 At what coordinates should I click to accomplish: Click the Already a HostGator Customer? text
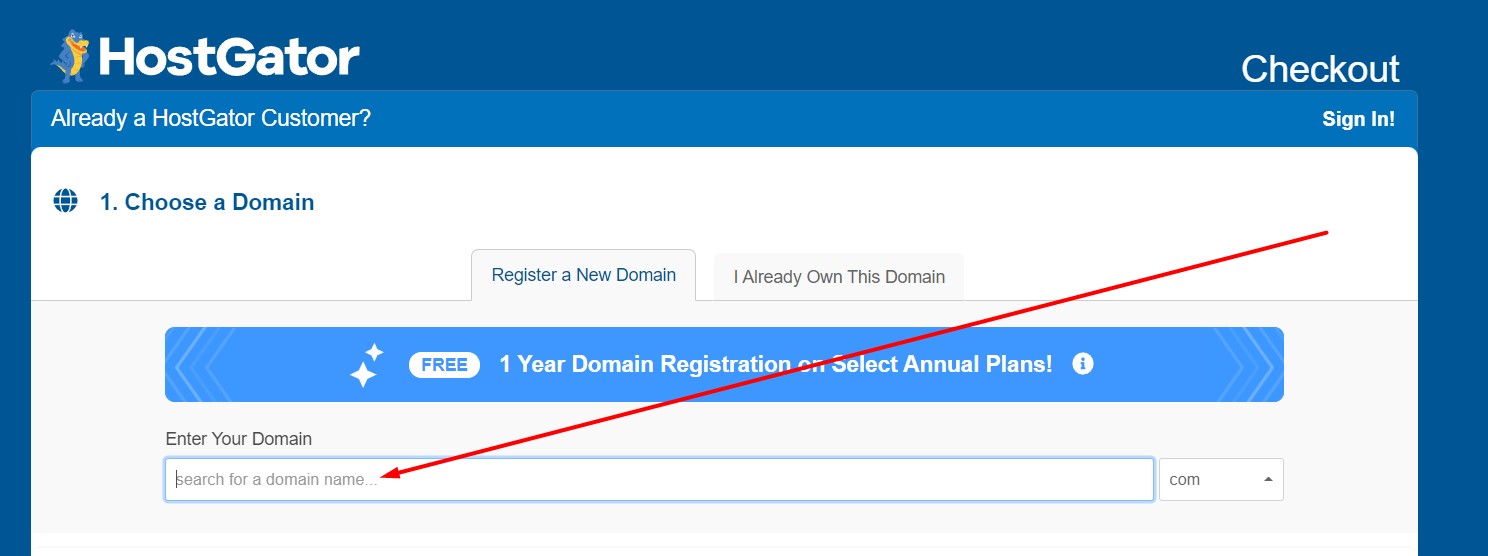tap(211, 118)
